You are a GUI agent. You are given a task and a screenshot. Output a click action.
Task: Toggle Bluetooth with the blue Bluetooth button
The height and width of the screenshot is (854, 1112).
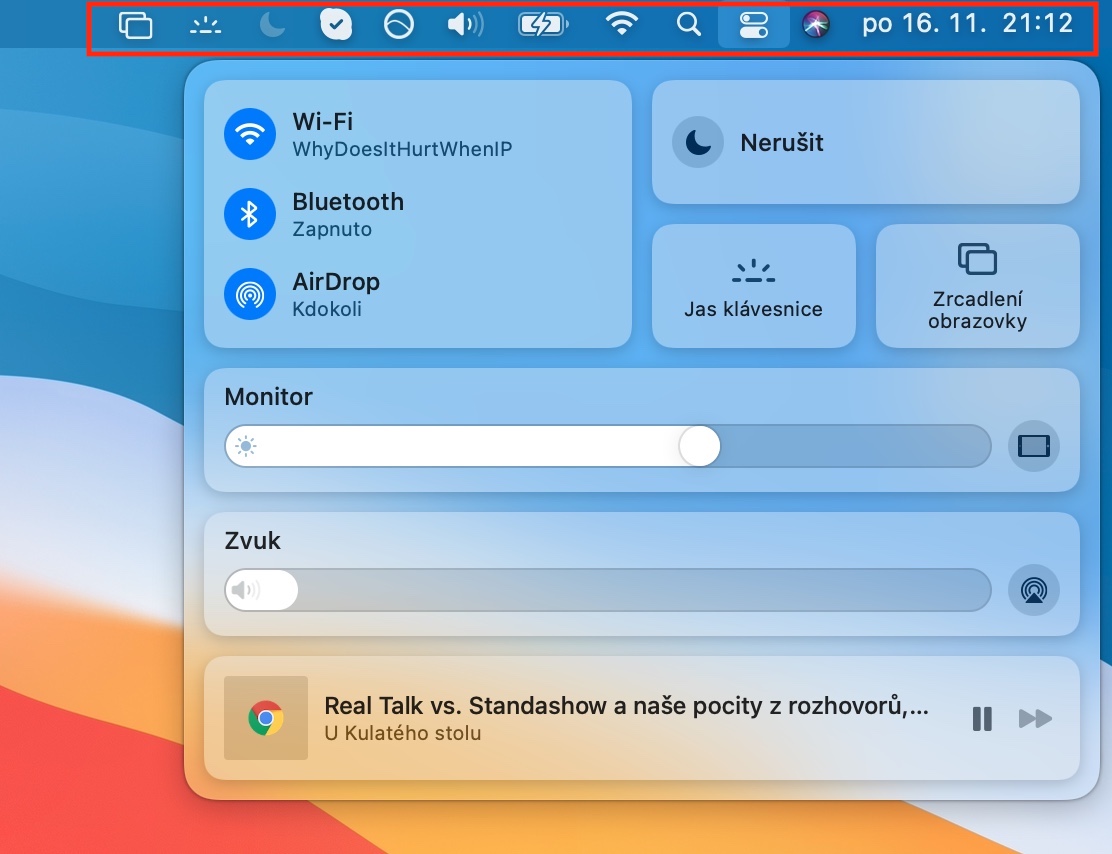tap(250, 214)
